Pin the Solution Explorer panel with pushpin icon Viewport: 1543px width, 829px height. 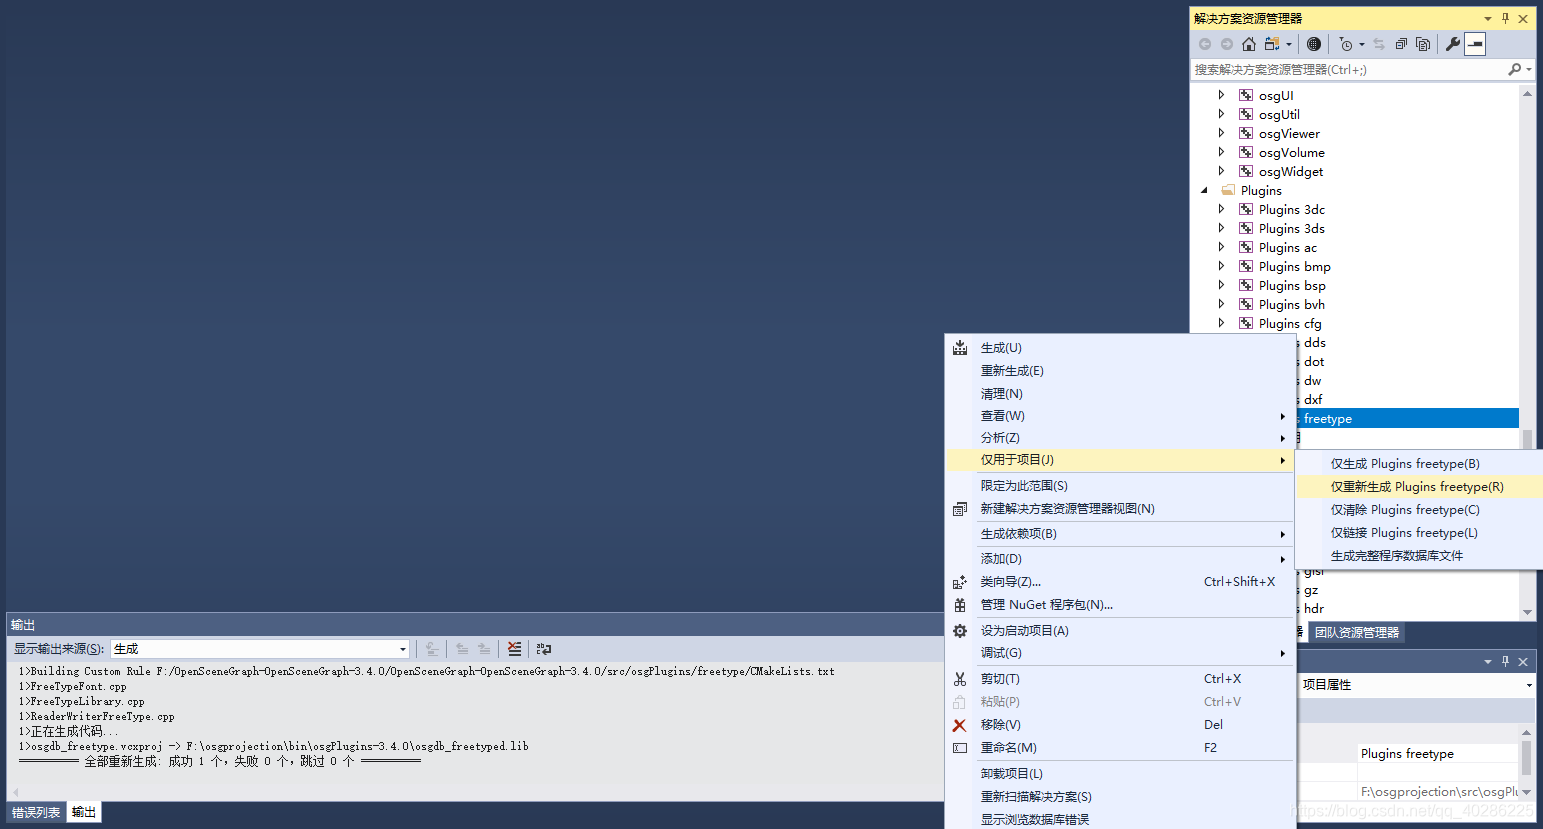pyautogui.click(x=1505, y=18)
